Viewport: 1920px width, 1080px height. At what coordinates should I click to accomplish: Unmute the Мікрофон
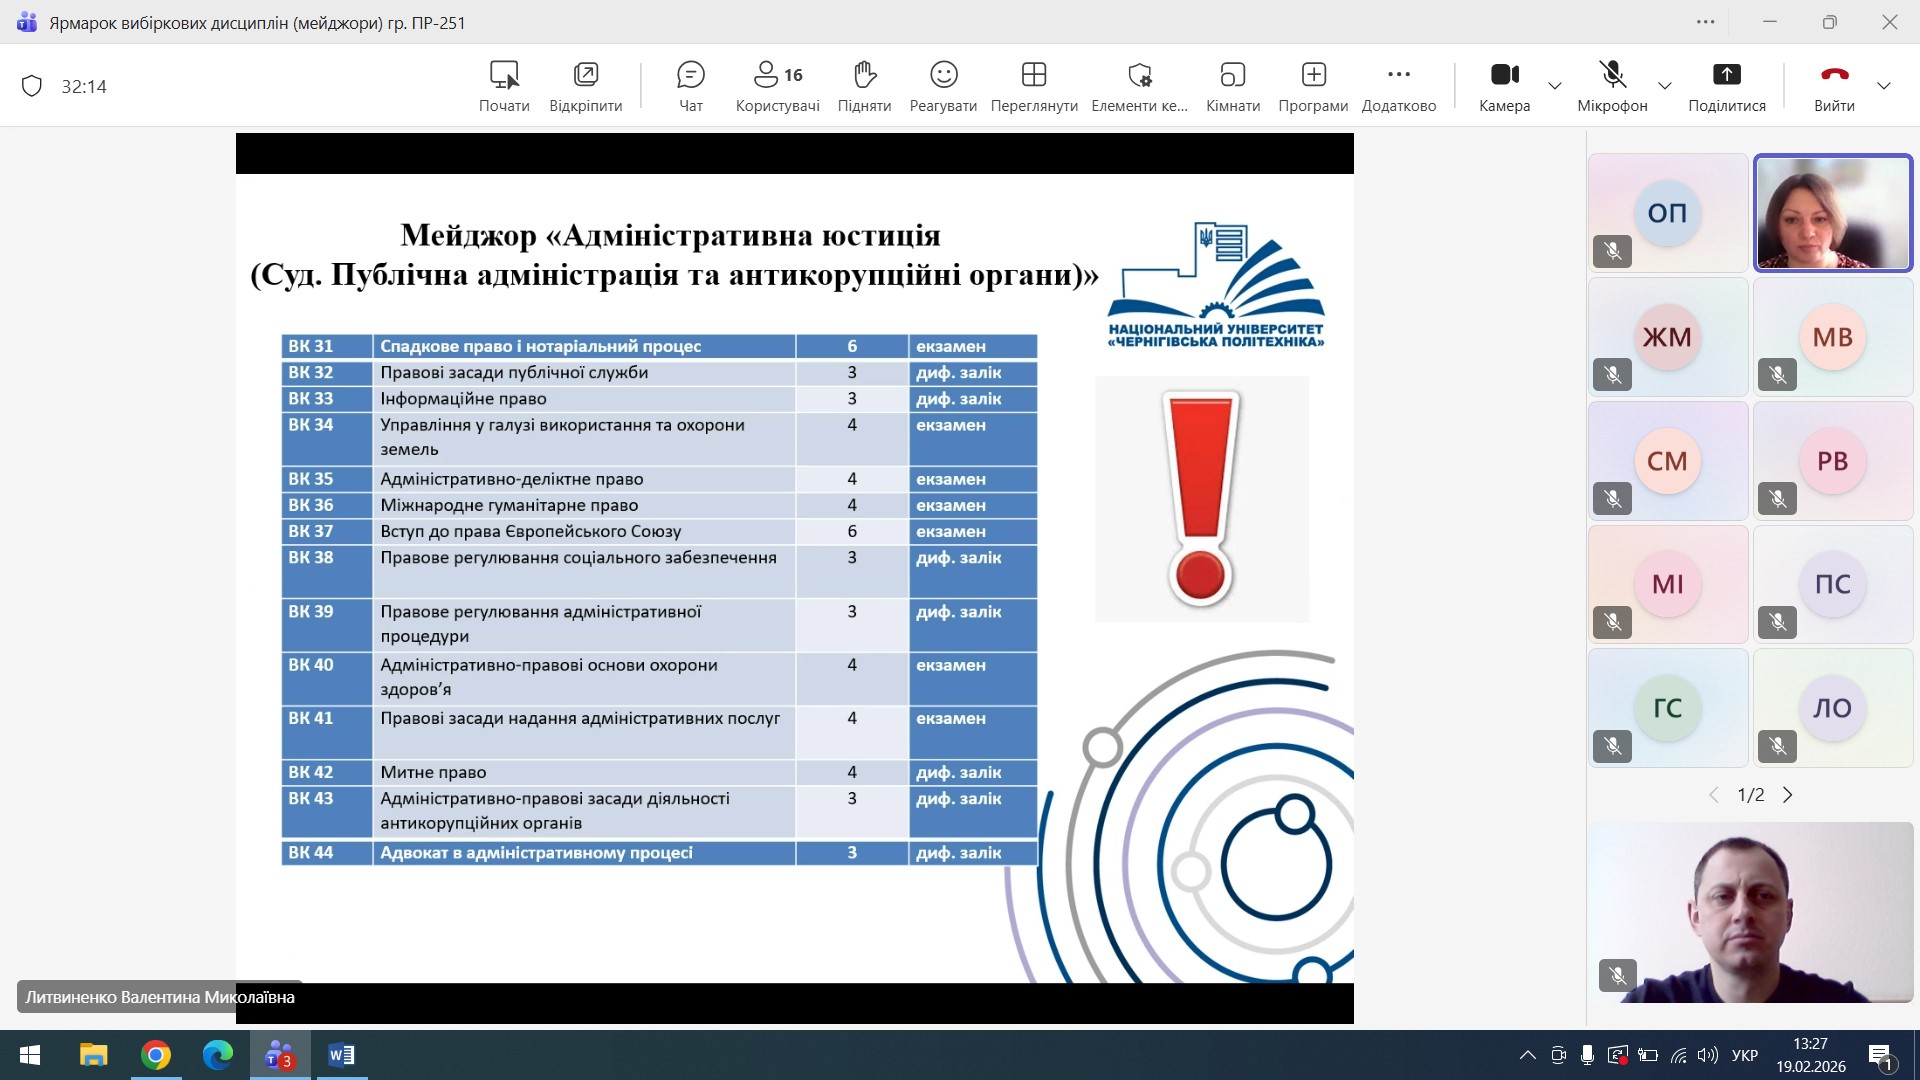tap(1611, 85)
